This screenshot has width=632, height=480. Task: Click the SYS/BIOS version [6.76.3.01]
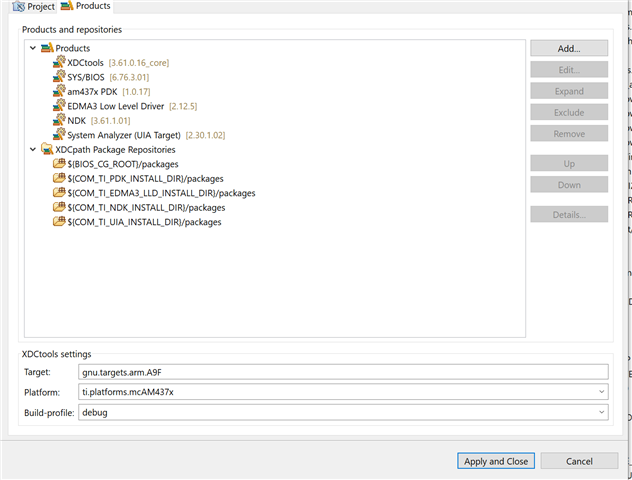[129, 77]
